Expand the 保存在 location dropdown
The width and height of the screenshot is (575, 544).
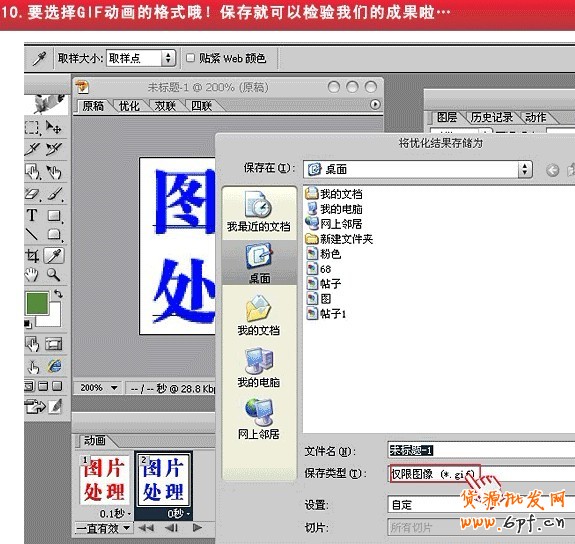click(x=417, y=169)
